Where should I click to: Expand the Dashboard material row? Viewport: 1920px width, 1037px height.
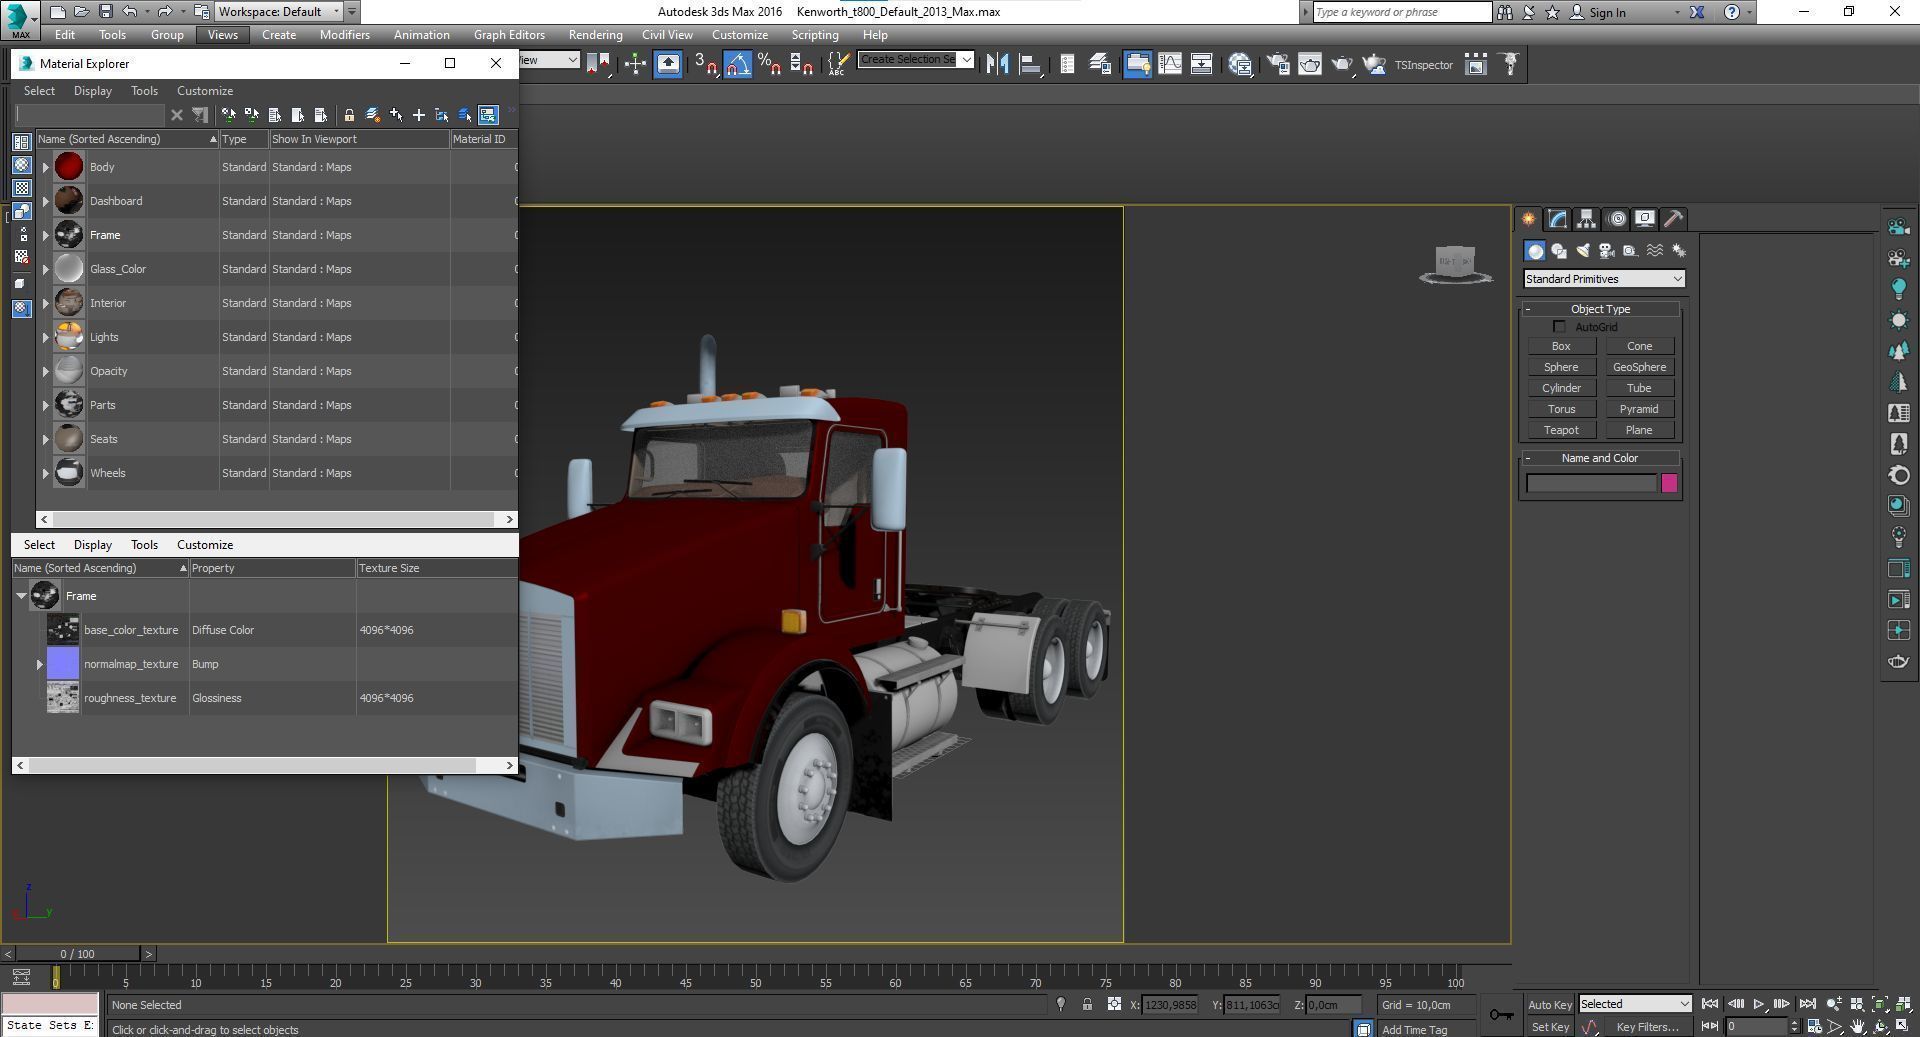click(45, 201)
